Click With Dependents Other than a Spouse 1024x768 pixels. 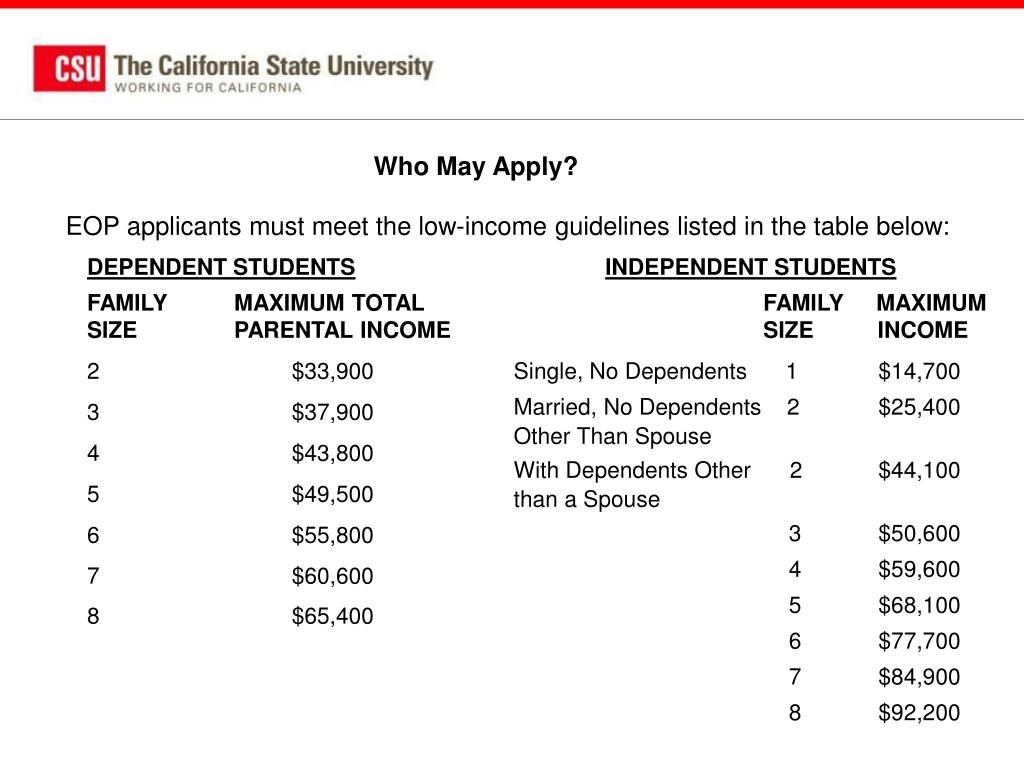[x=632, y=485]
